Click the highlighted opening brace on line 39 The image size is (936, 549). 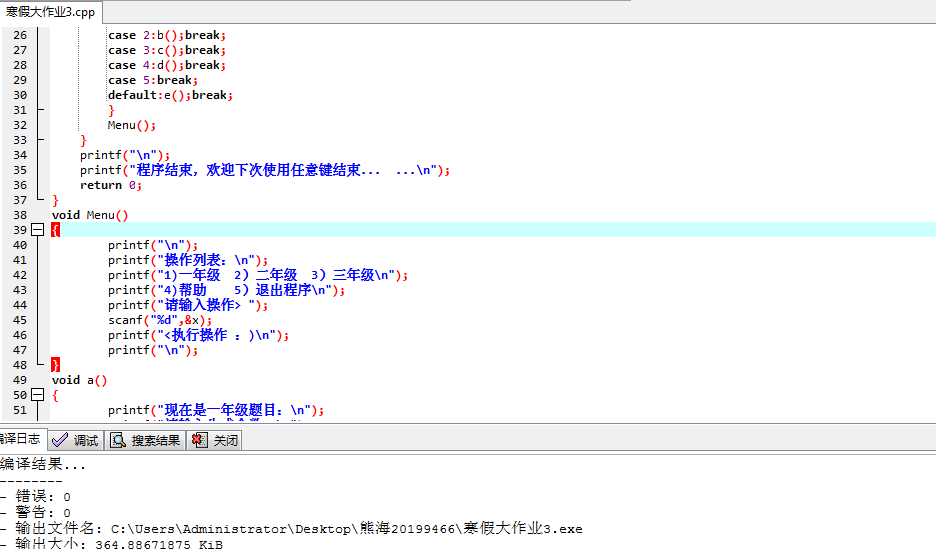point(56,230)
